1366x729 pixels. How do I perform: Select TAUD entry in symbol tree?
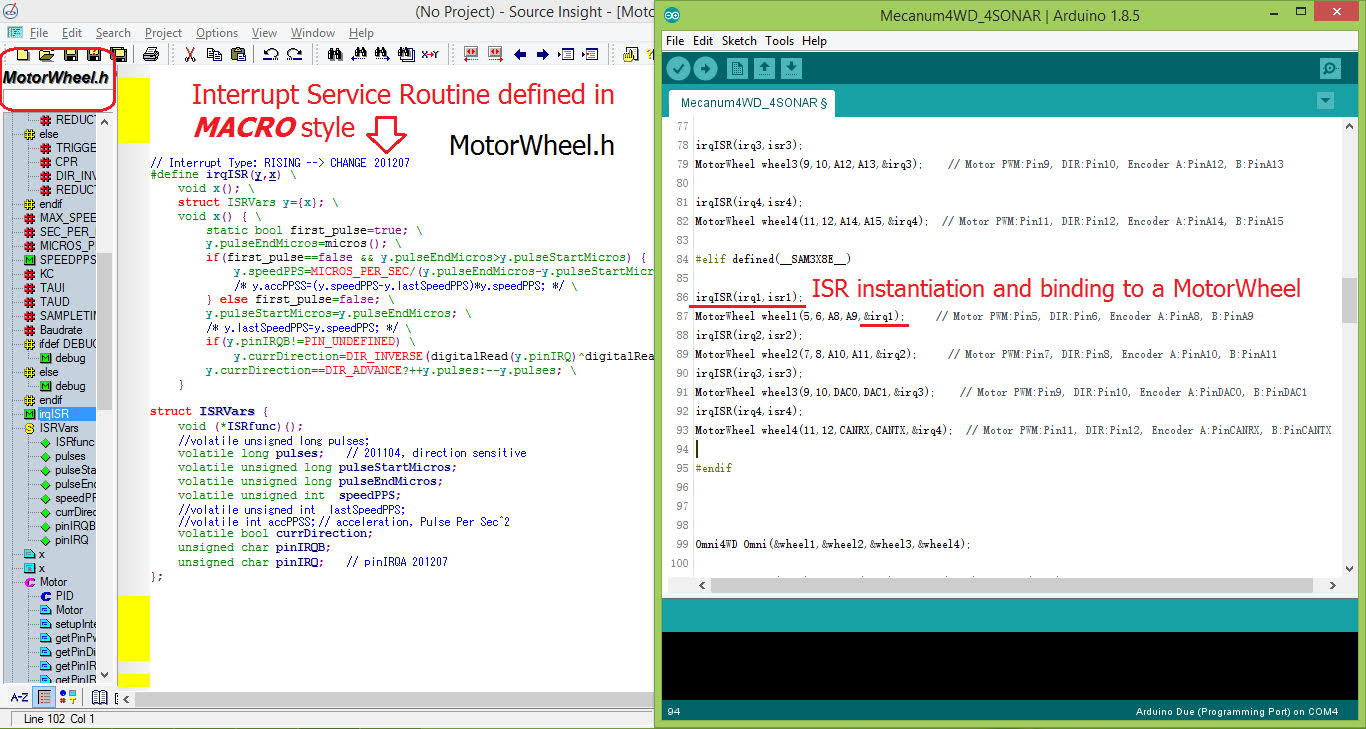tap(54, 302)
